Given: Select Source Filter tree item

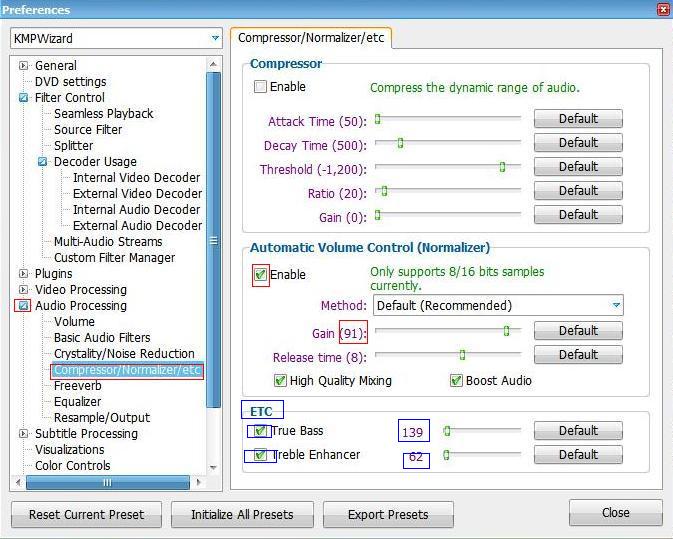Looking at the screenshot, I should [88, 130].
